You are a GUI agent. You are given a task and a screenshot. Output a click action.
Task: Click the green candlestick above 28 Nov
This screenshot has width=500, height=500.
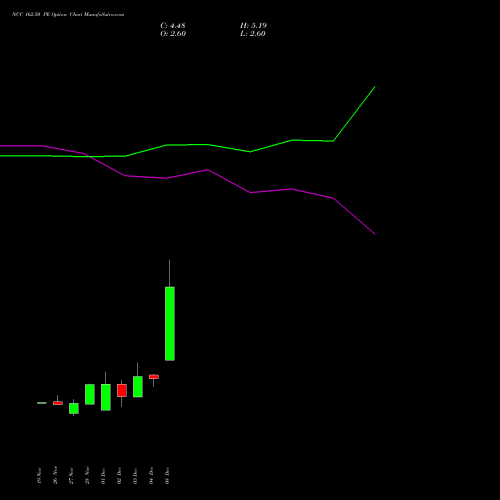[90, 394]
